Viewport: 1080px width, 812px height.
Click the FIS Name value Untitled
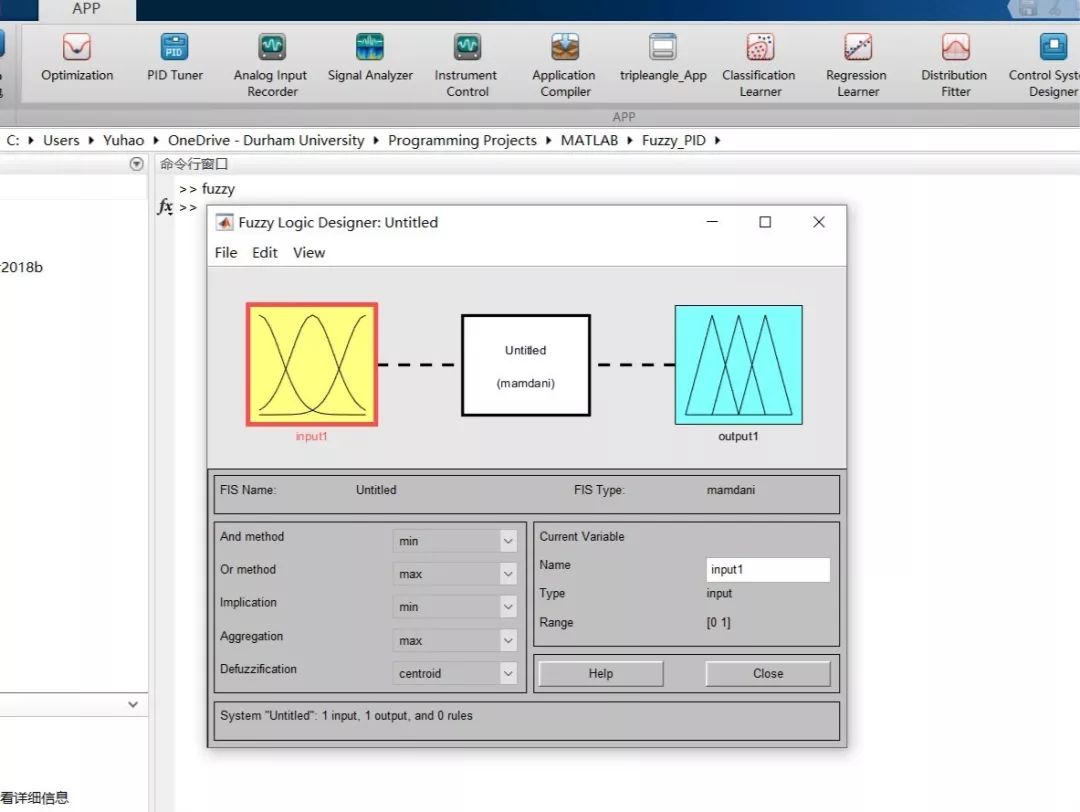(x=376, y=490)
